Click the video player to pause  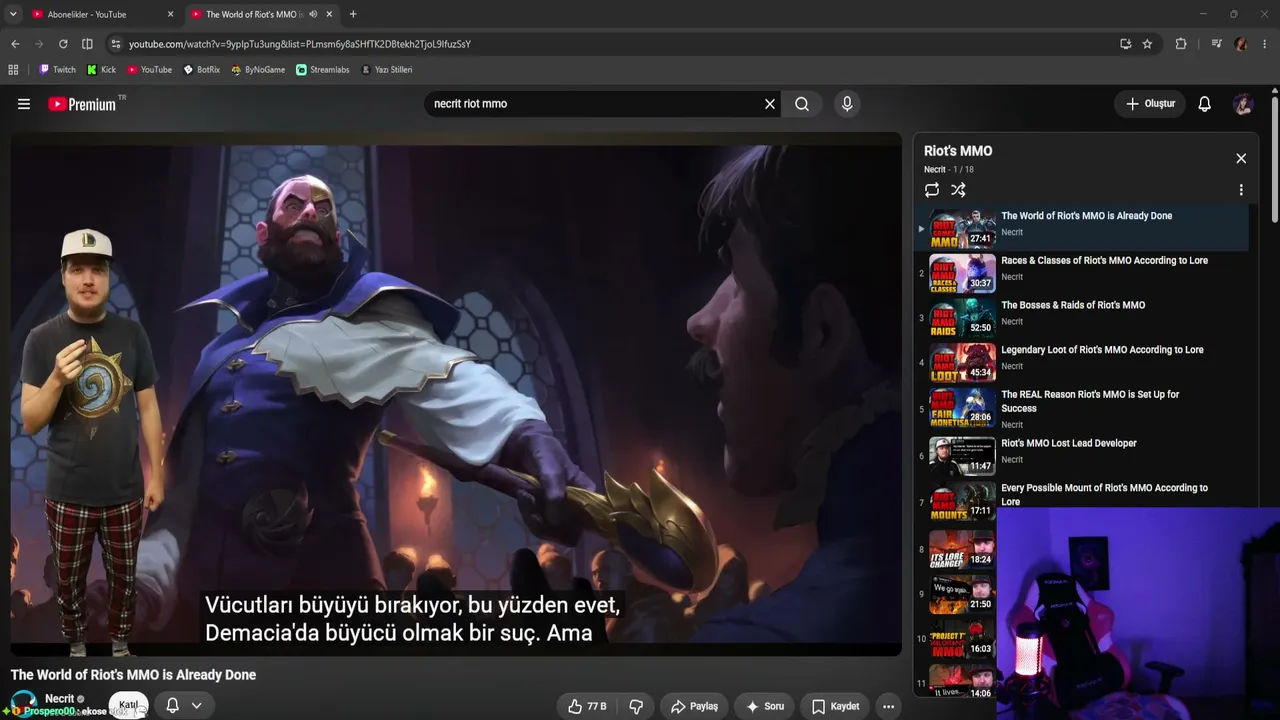(x=456, y=394)
